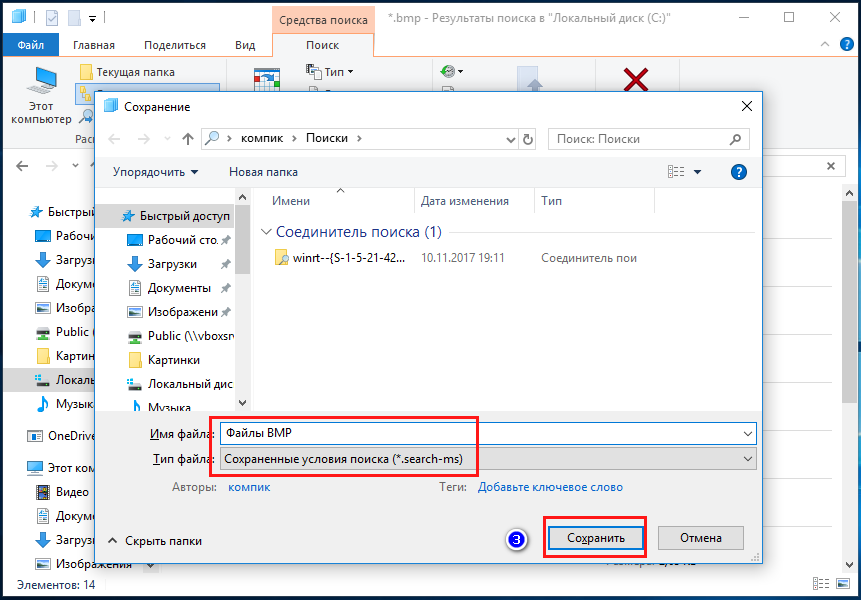Screen dimensions: 861x600
Task: Sort by the Имени column header
Action: (x=291, y=201)
